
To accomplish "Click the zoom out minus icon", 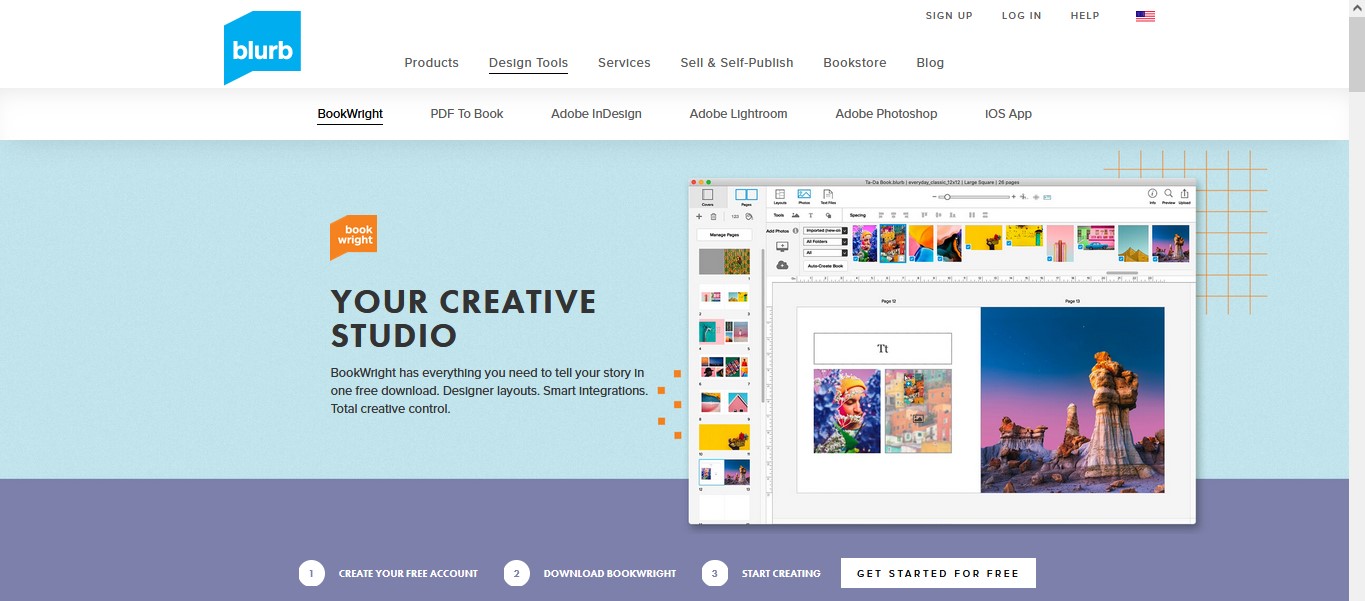I will tap(934, 197).
